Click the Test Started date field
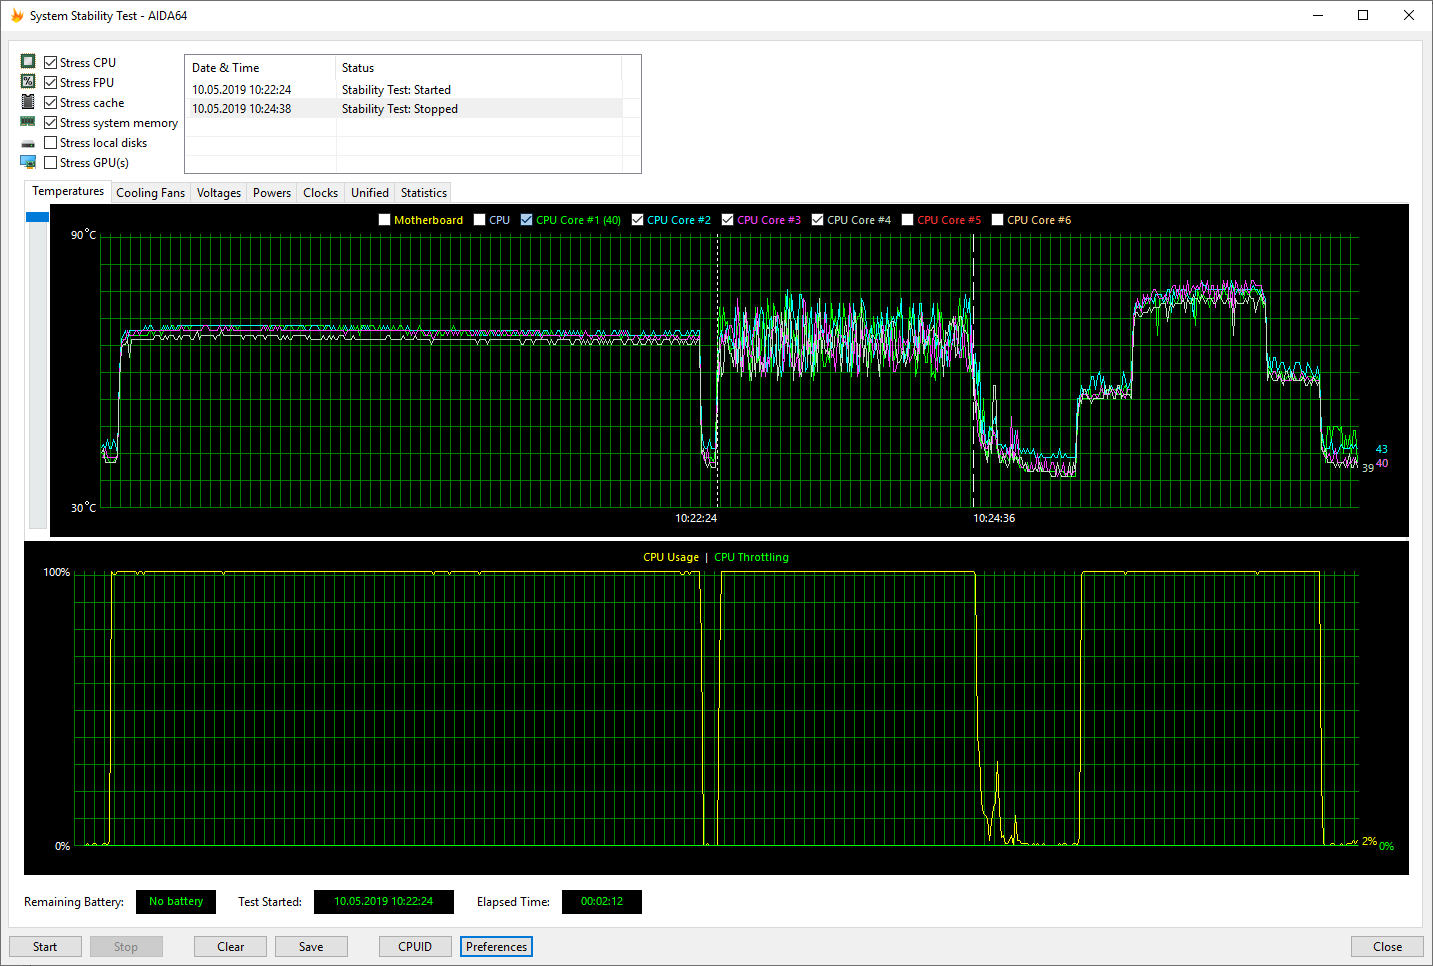The width and height of the screenshot is (1433, 966). click(384, 902)
